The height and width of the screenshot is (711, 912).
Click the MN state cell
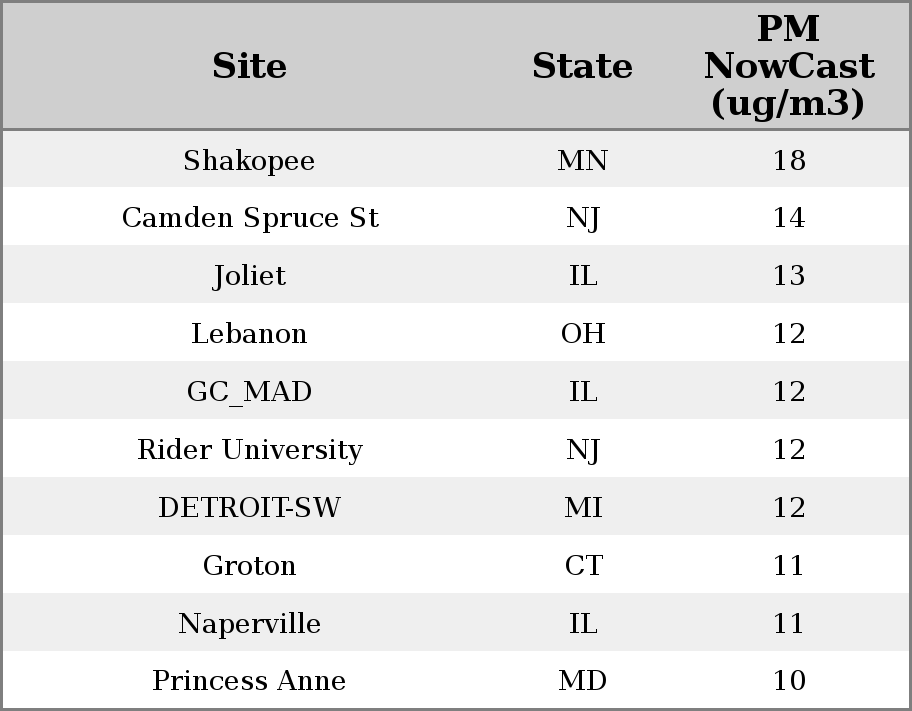click(582, 160)
